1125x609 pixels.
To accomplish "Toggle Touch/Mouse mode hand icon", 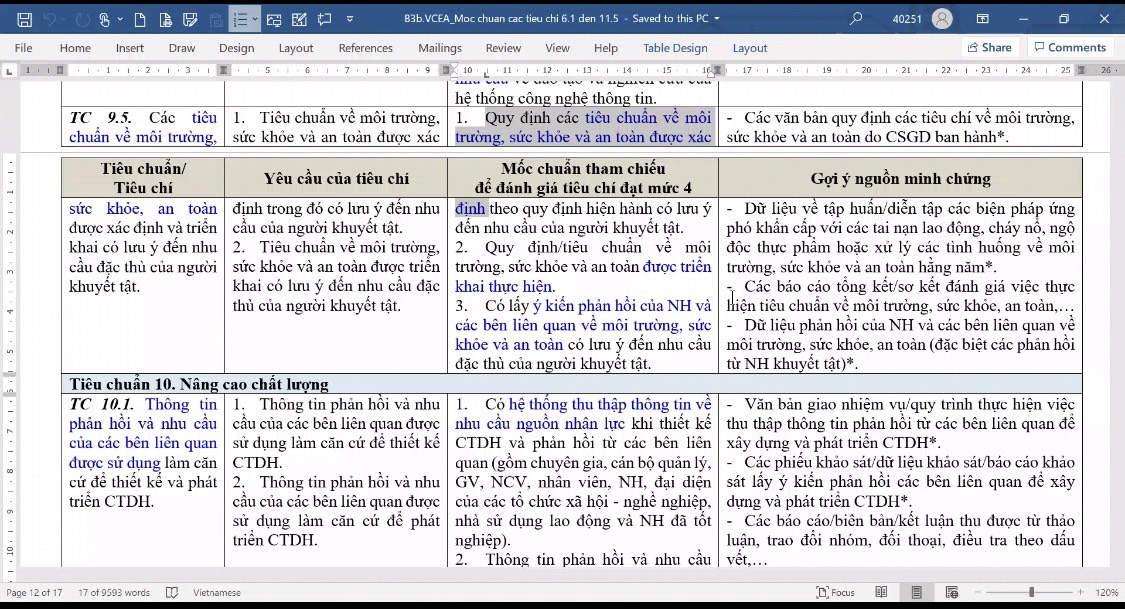I will click(x=105, y=19).
